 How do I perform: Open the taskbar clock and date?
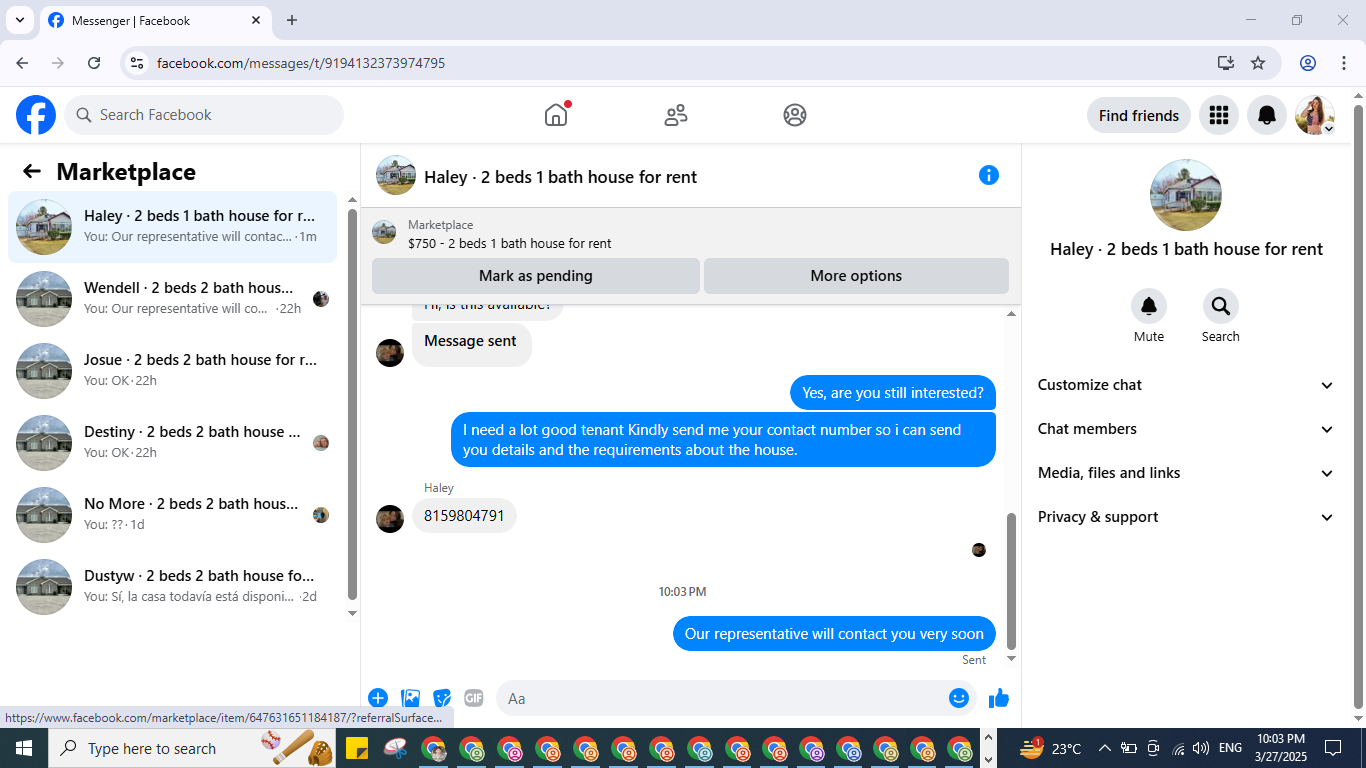pos(1281,748)
